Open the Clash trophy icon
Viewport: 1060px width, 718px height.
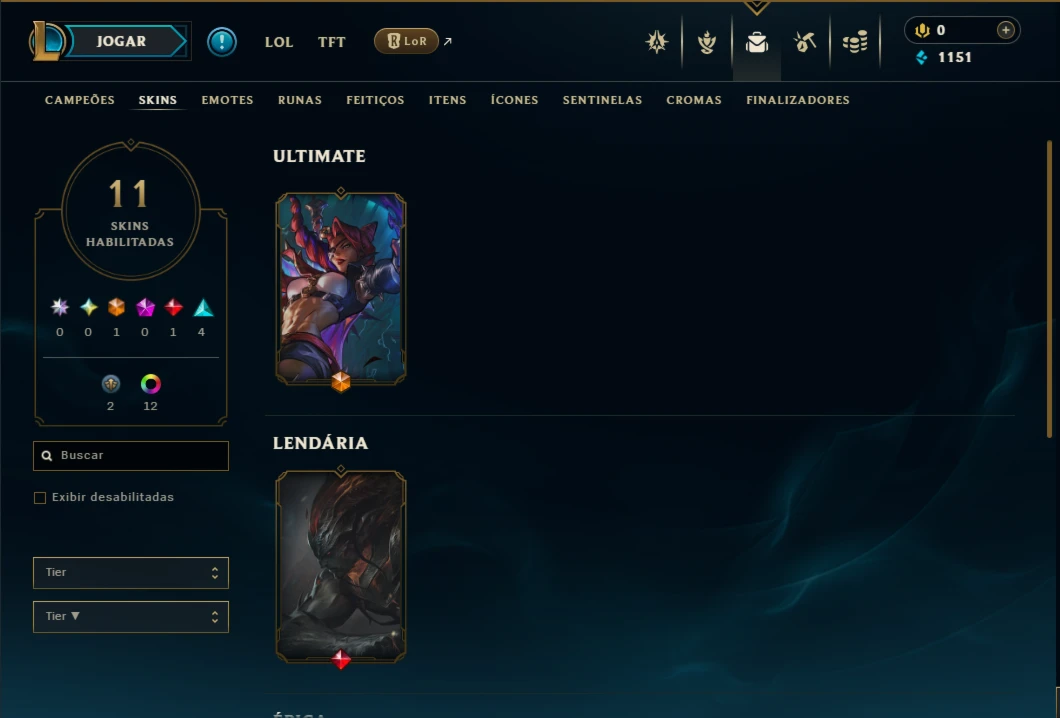tap(706, 43)
